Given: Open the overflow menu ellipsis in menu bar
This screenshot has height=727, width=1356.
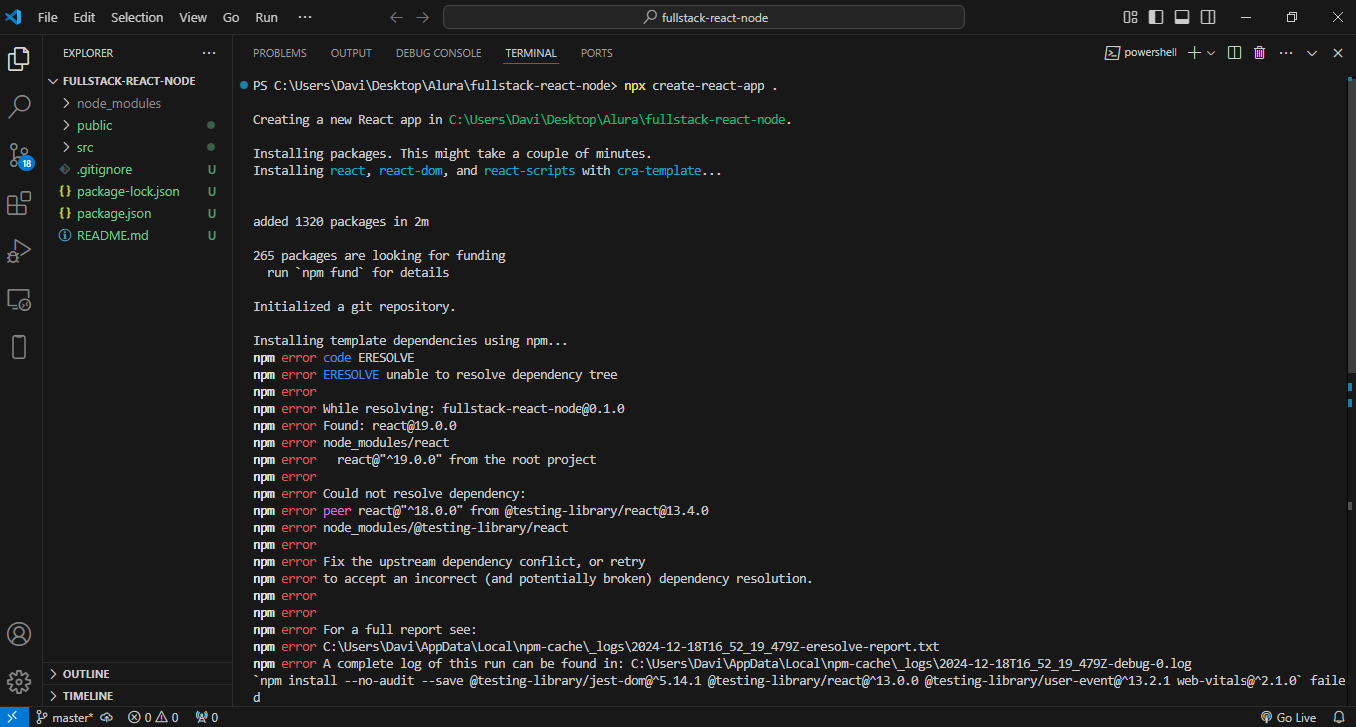Looking at the screenshot, I should (305, 17).
